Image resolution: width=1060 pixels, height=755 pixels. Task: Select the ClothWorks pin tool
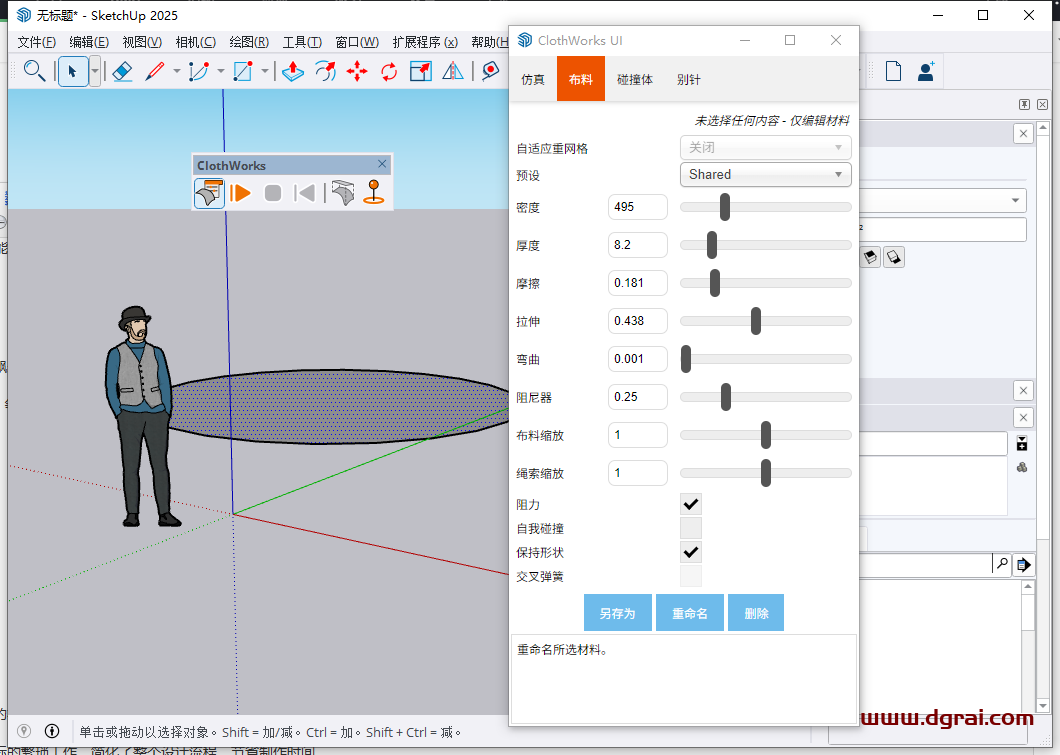374,193
